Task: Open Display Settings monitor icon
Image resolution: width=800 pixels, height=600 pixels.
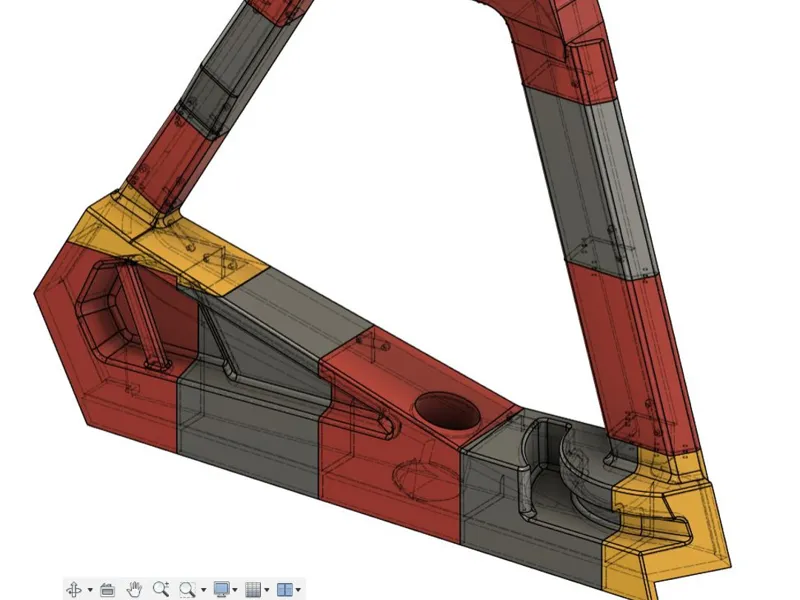Action: coord(221,589)
